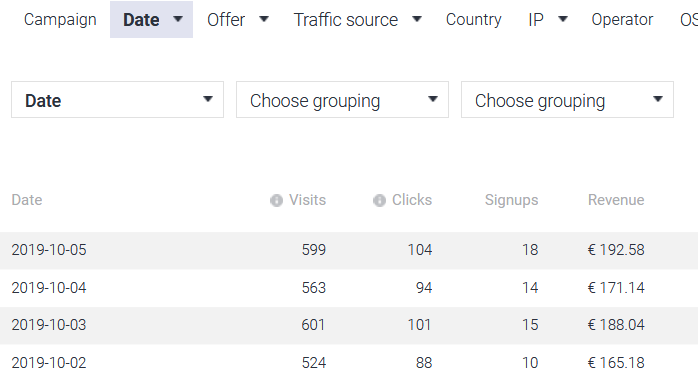Sort by the Date column header
The image size is (698, 379).
click(27, 200)
